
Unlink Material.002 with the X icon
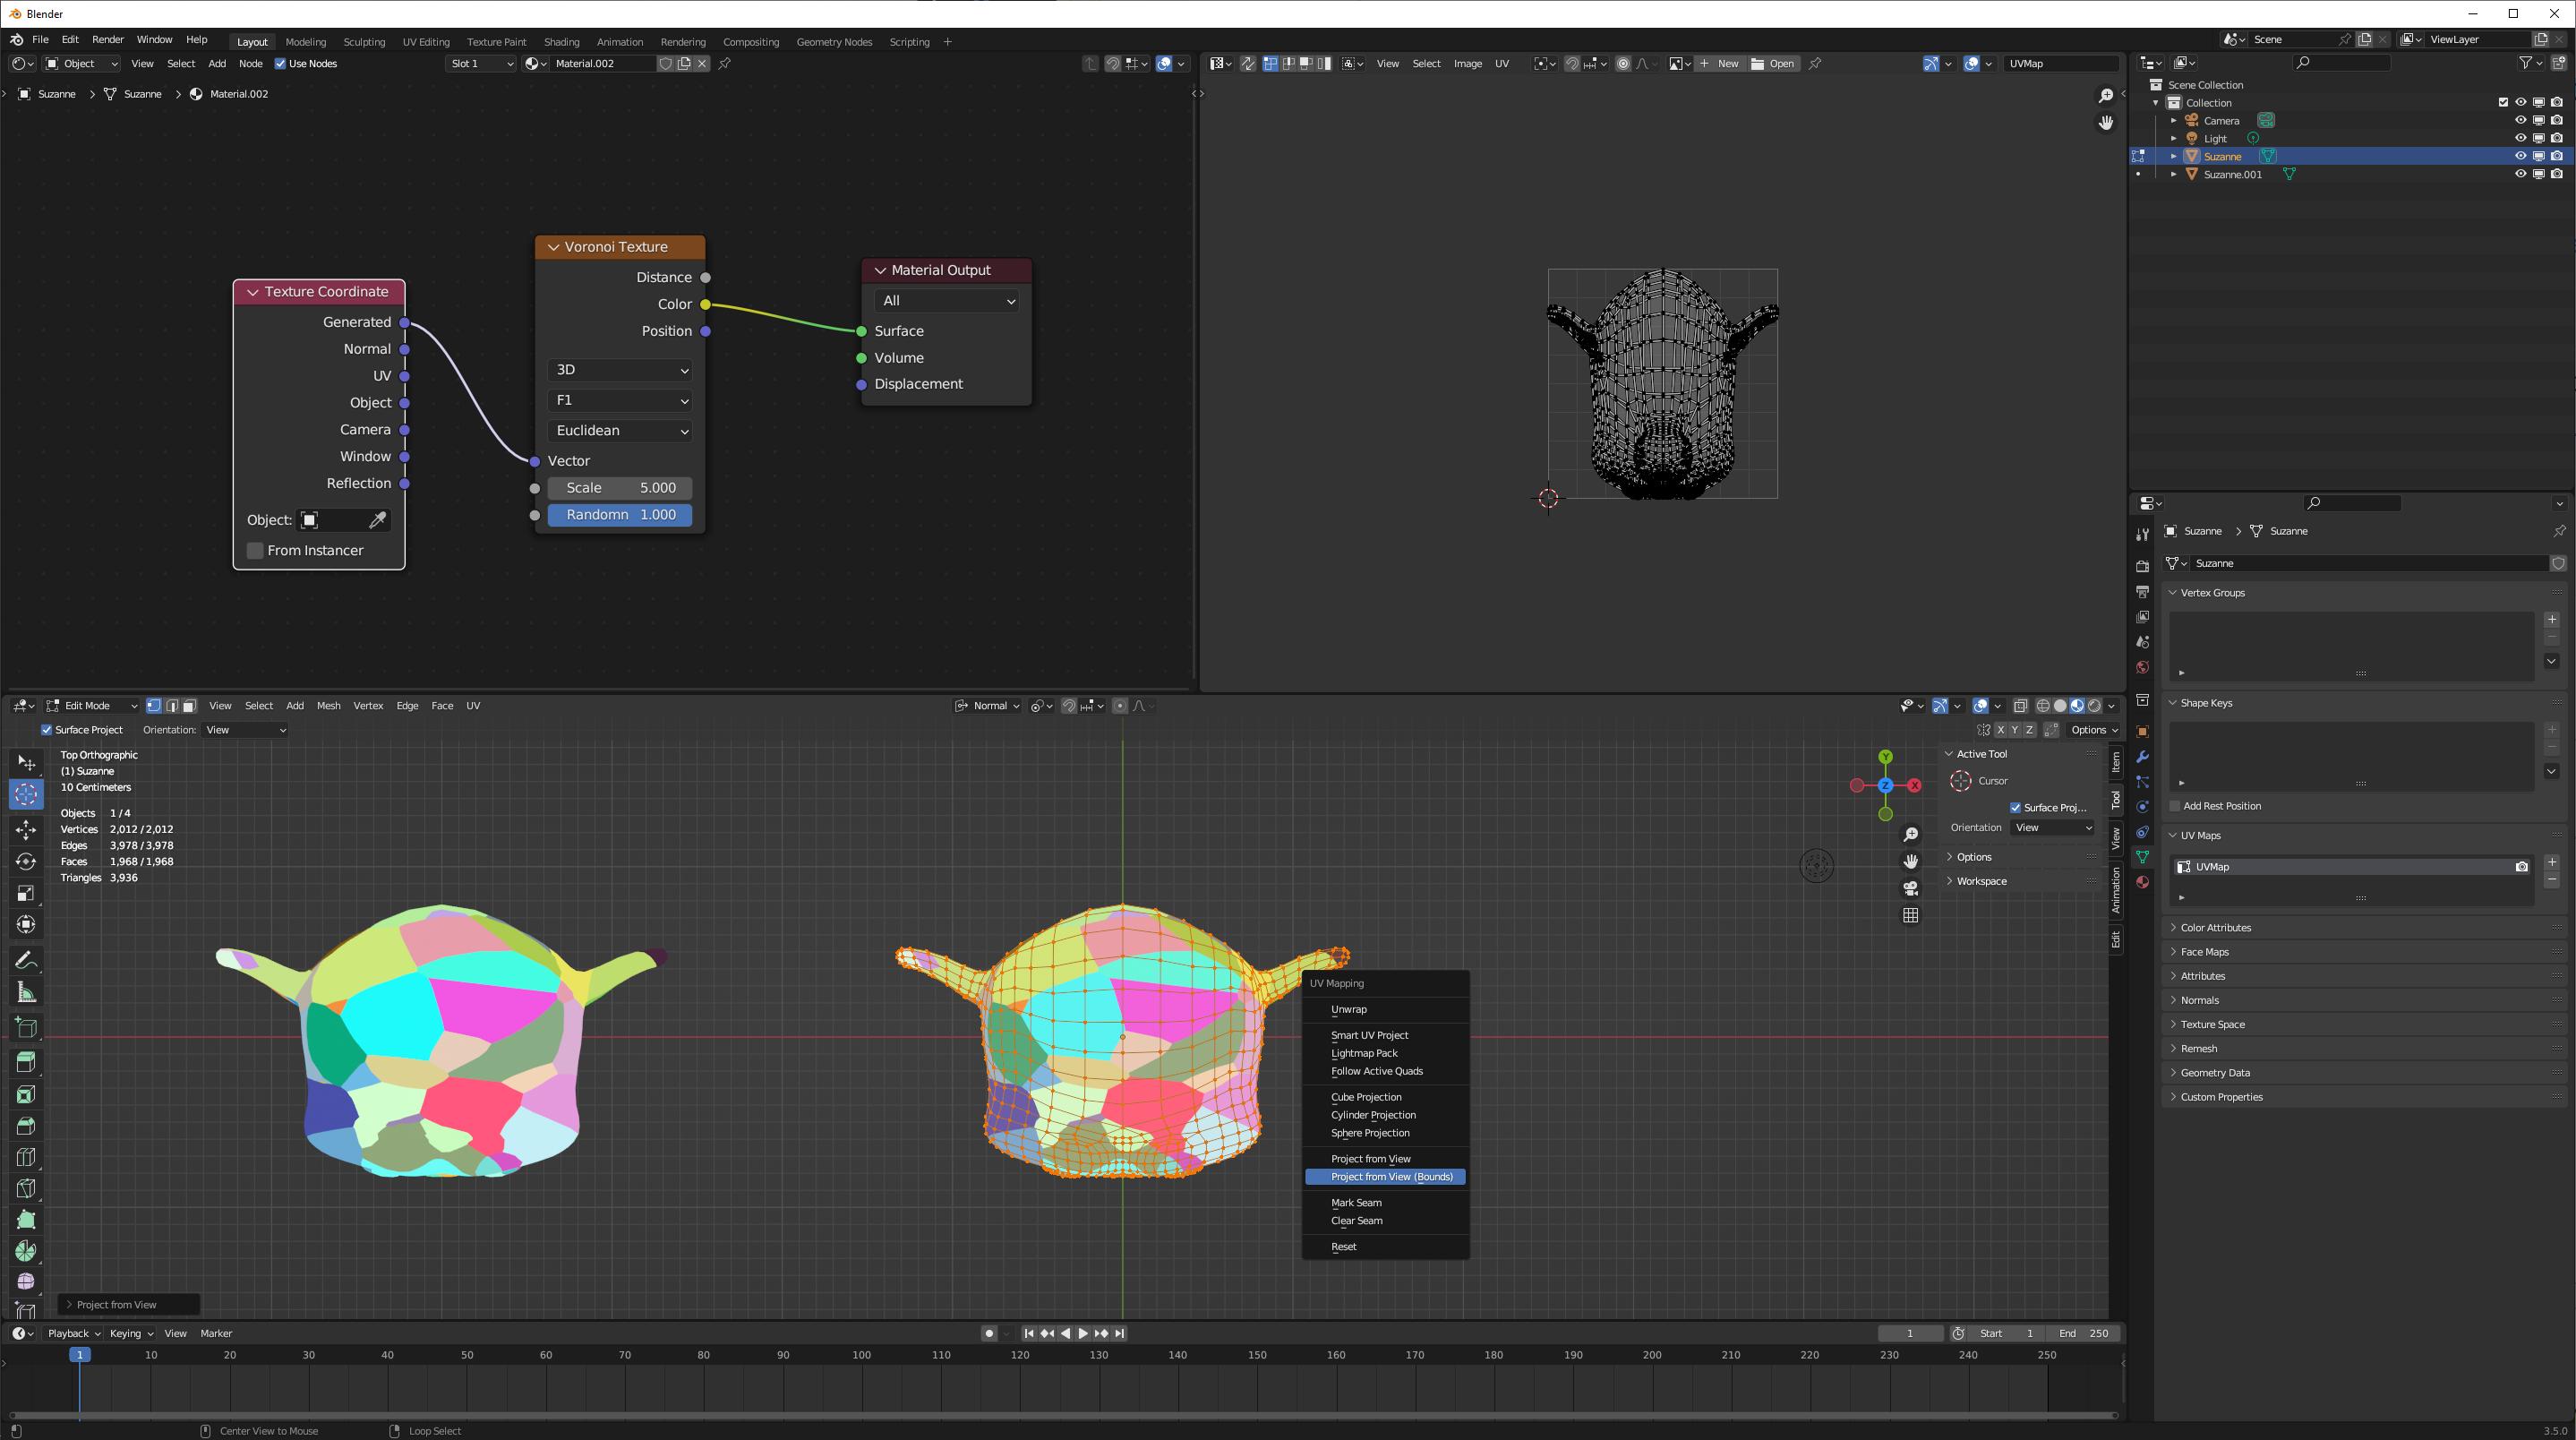point(702,63)
